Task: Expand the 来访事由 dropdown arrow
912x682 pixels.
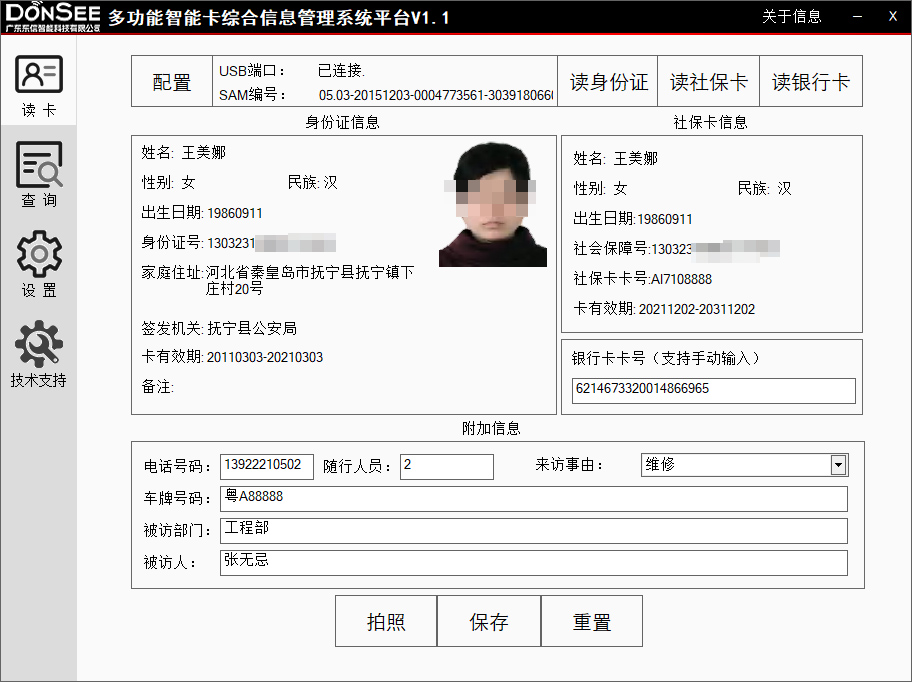Action: click(x=838, y=465)
